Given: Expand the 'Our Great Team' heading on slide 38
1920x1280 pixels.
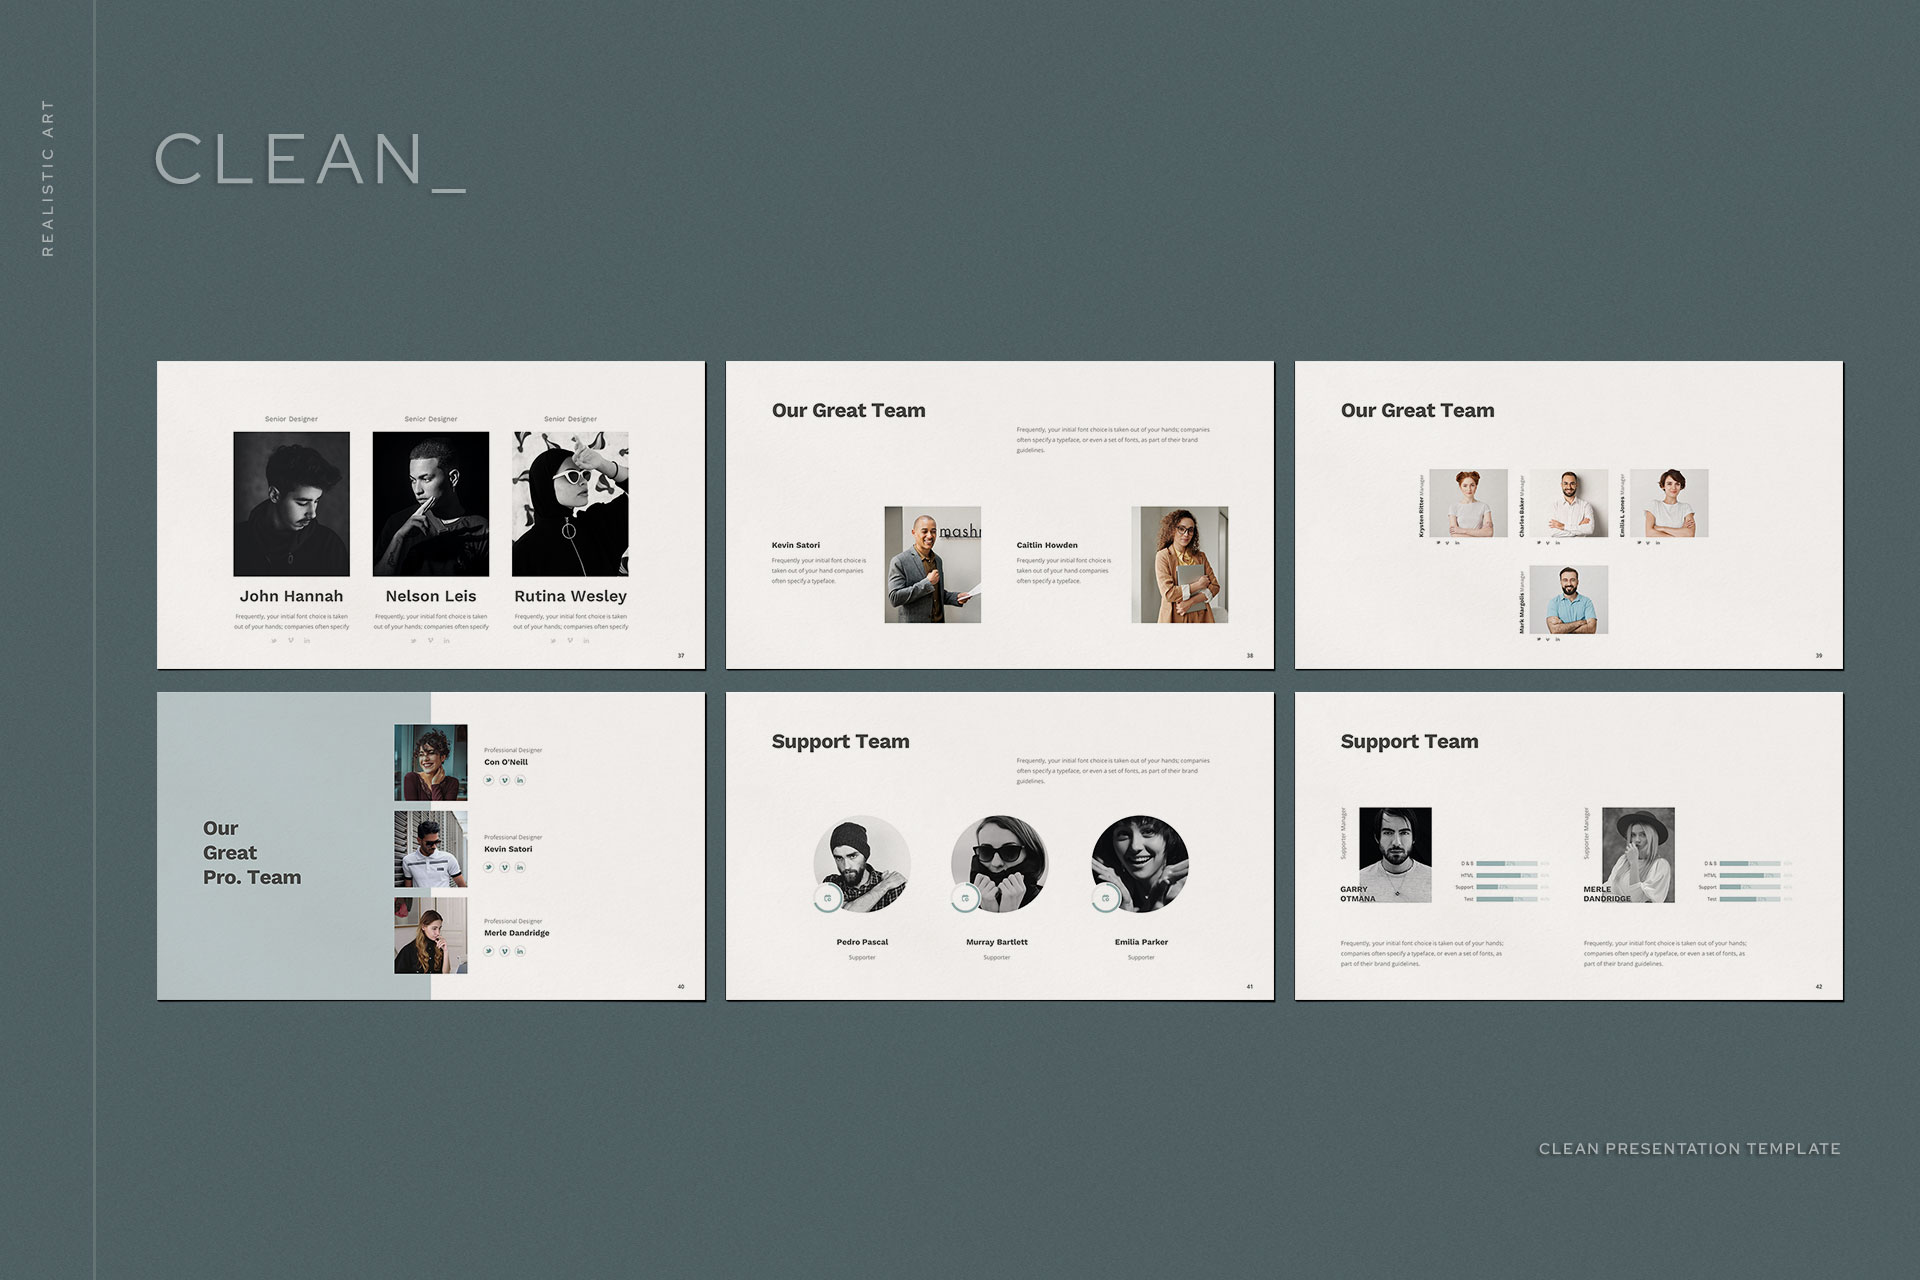Looking at the screenshot, I should [x=847, y=410].
